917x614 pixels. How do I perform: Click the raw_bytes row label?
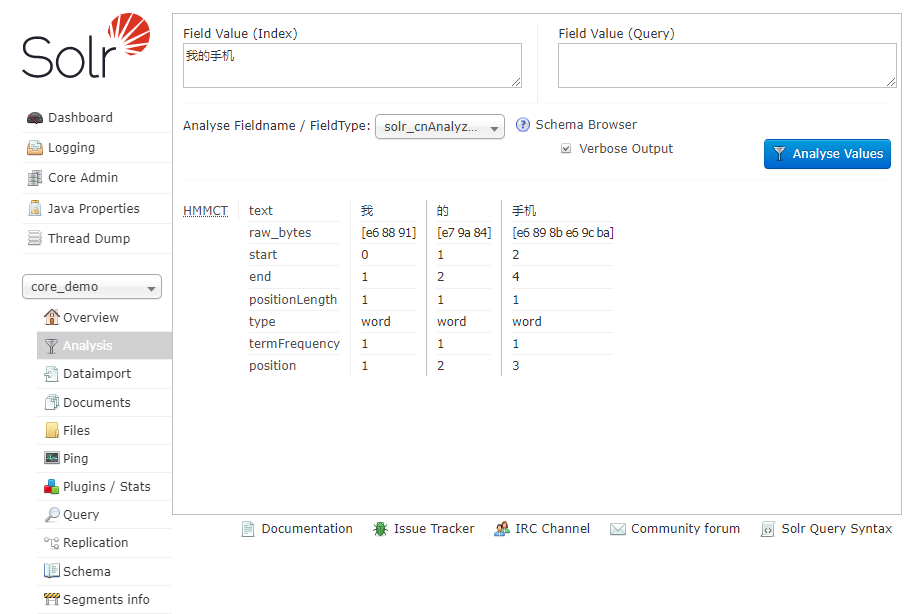point(280,233)
